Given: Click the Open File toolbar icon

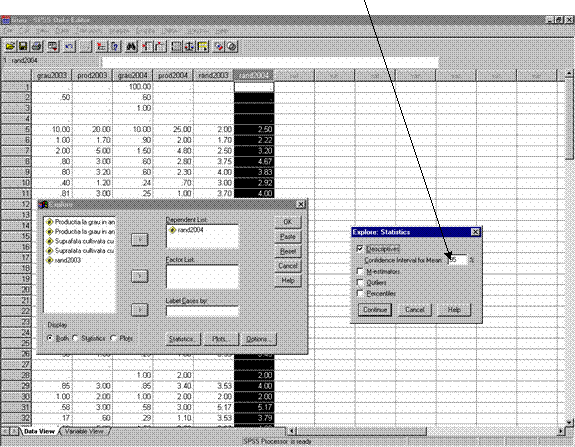Looking at the screenshot, I should (10, 47).
